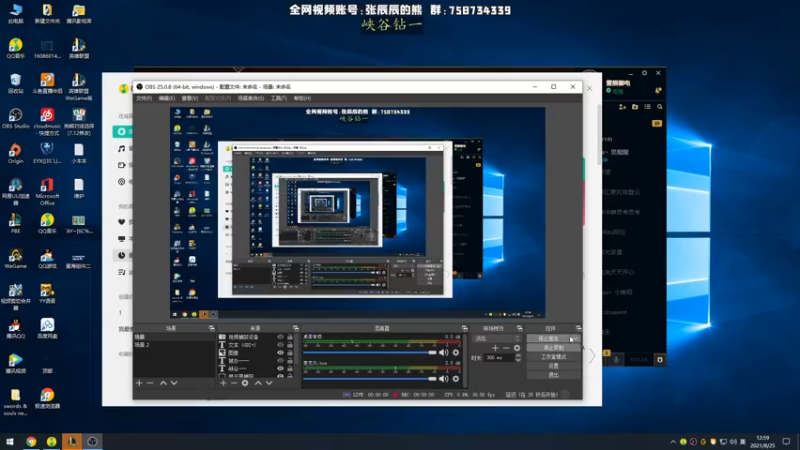Image resolution: width=800 pixels, height=450 pixels.
Task: Open Mic/Aux settings gear
Action: click(x=456, y=379)
